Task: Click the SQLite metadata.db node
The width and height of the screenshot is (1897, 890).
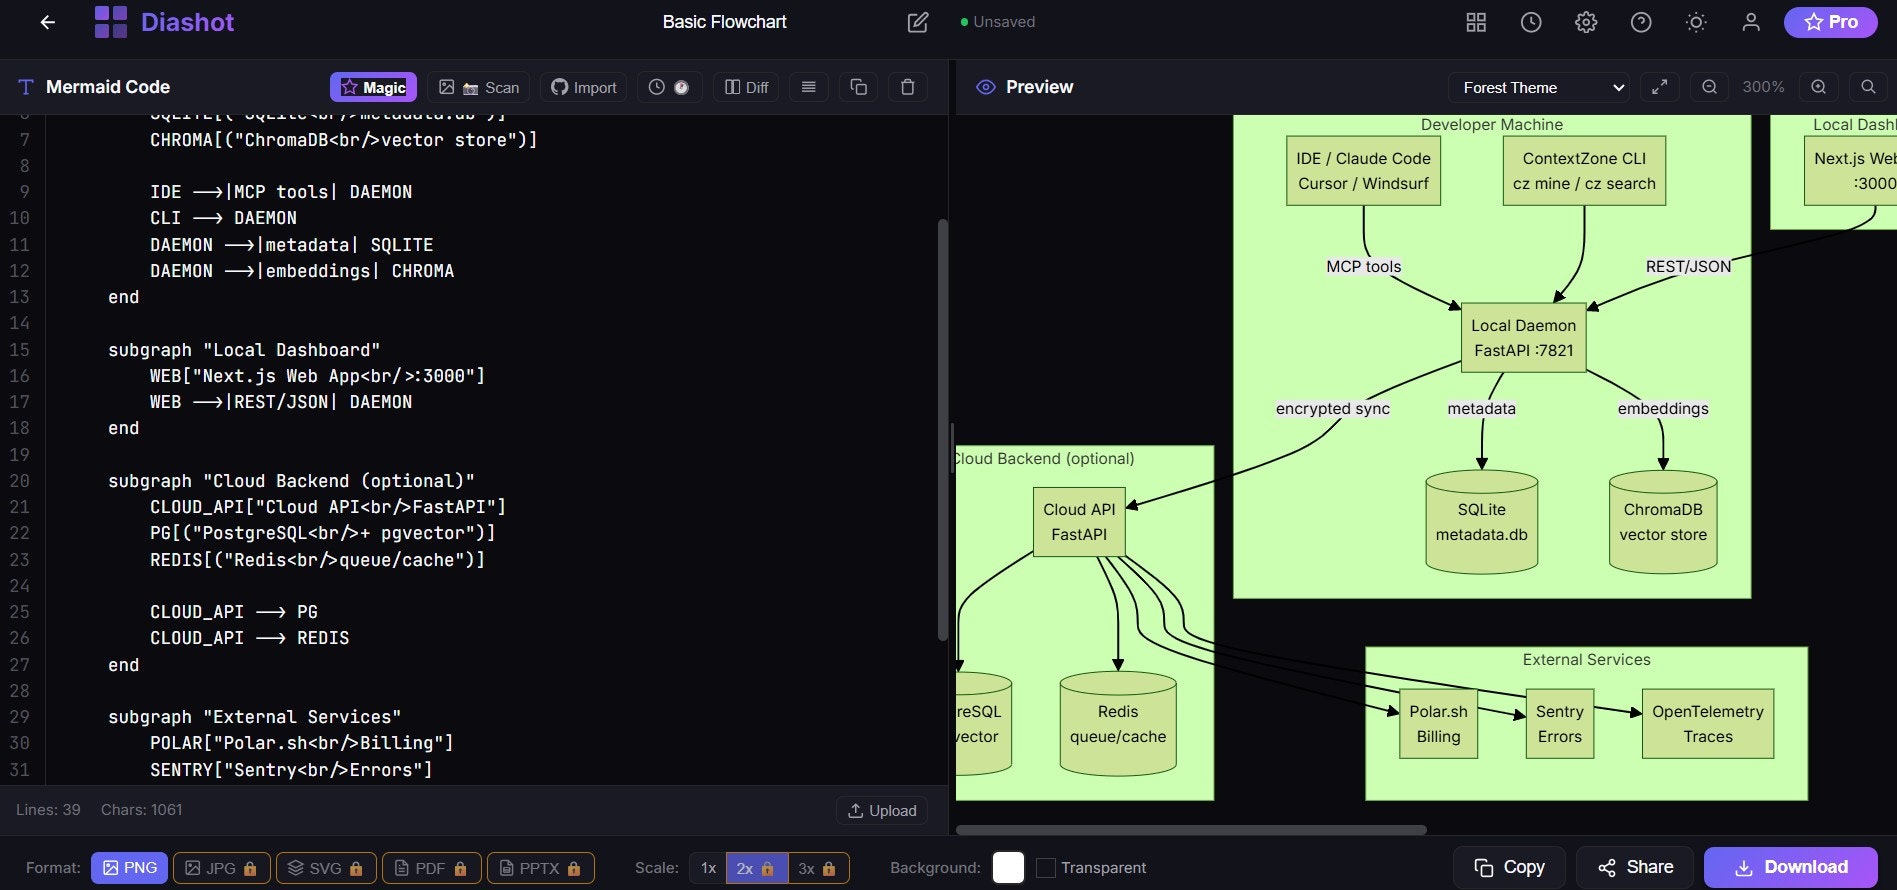Action: (1482, 522)
